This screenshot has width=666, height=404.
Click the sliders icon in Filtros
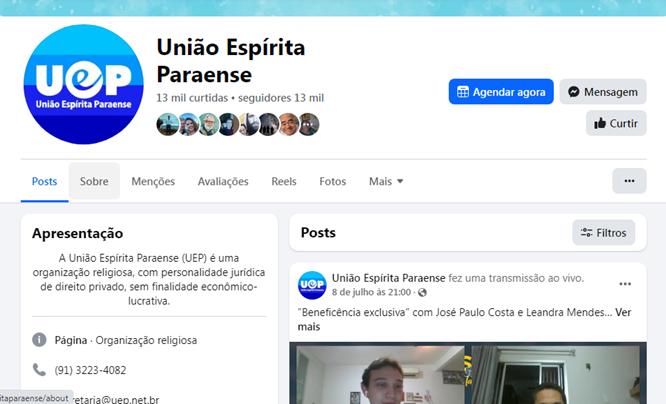click(x=587, y=233)
